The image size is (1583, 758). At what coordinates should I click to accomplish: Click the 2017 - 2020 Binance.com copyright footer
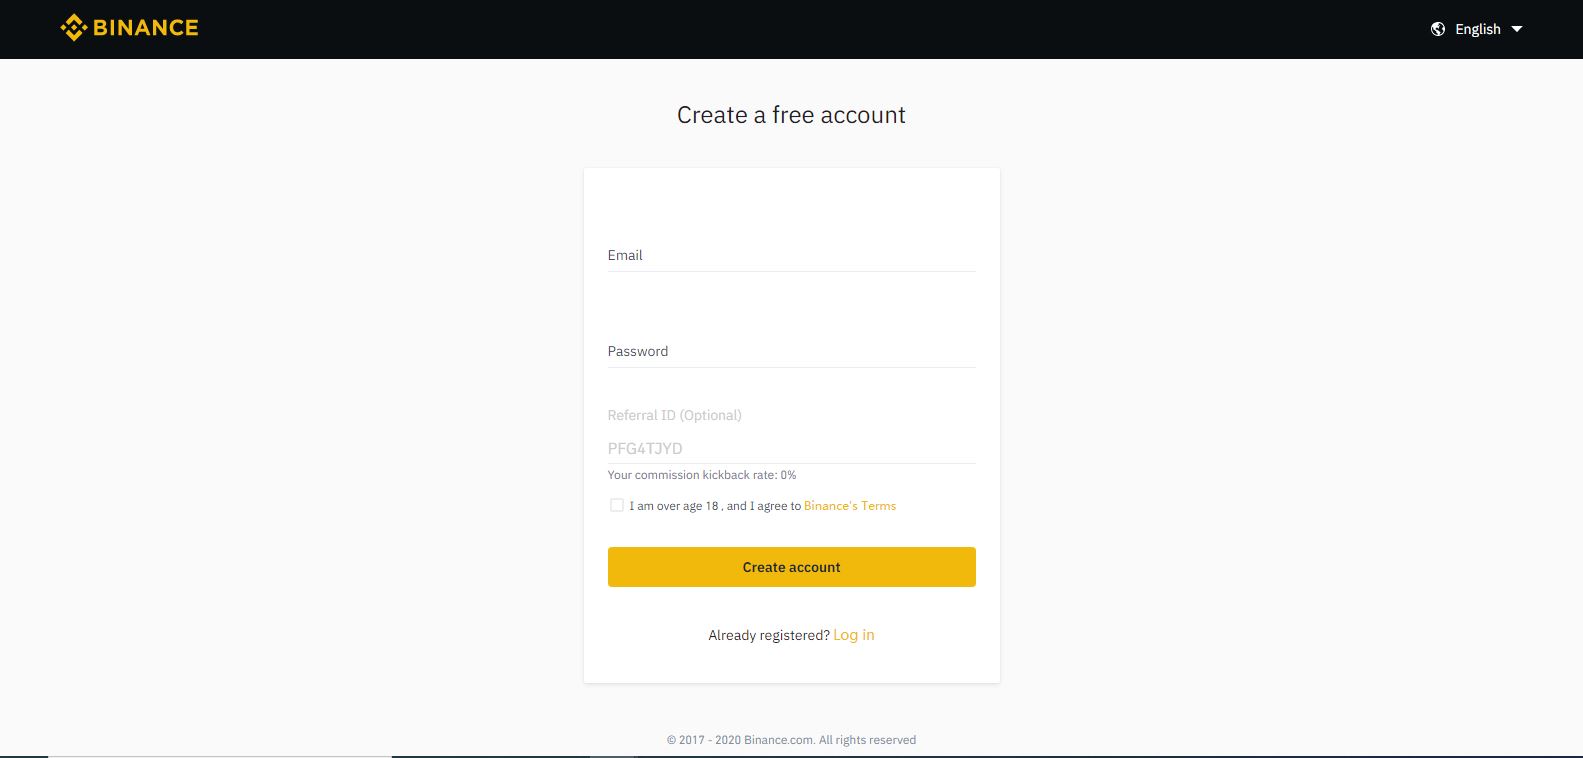[x=791, y=740]
